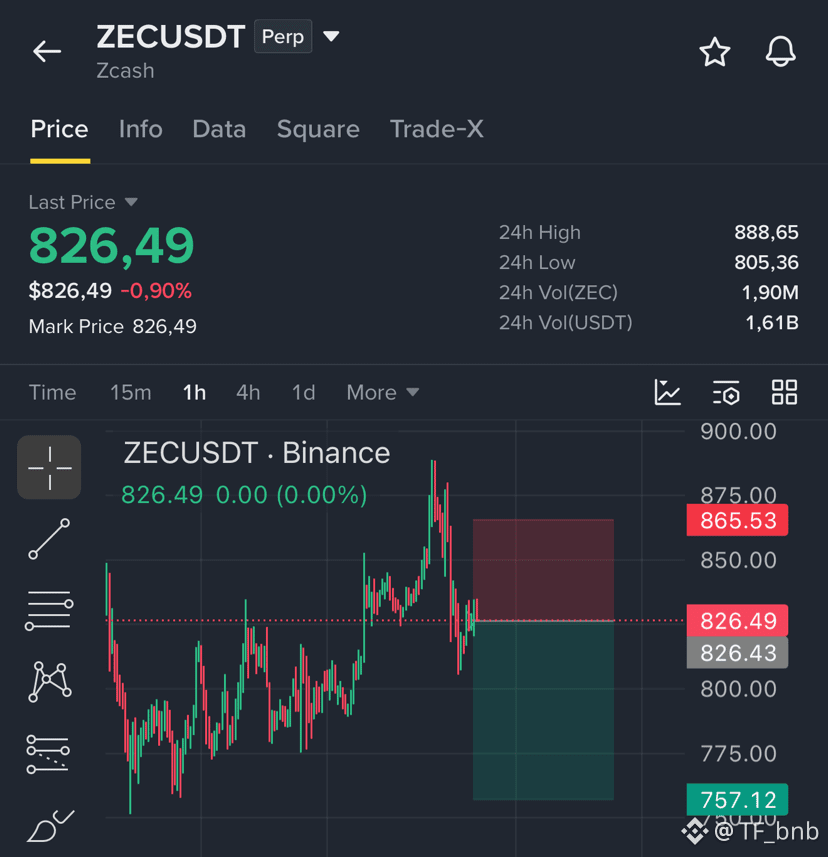Open chart indicators icon
This screenshot has width=828, height=857.
pyautogui.click(x=667, y=392)
